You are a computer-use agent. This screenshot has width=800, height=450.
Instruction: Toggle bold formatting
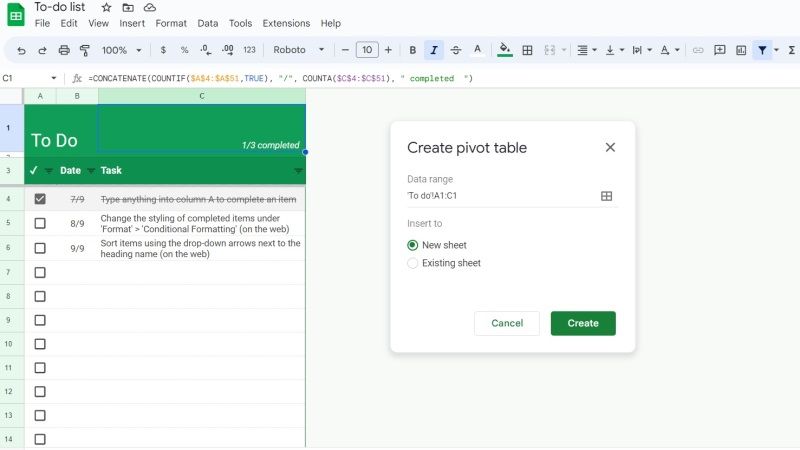(x=413, y=50)
